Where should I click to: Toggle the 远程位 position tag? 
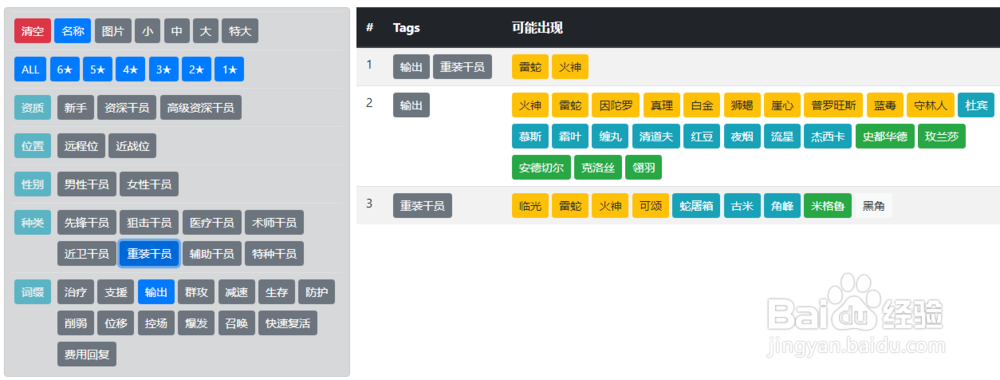tap(81, 146)
